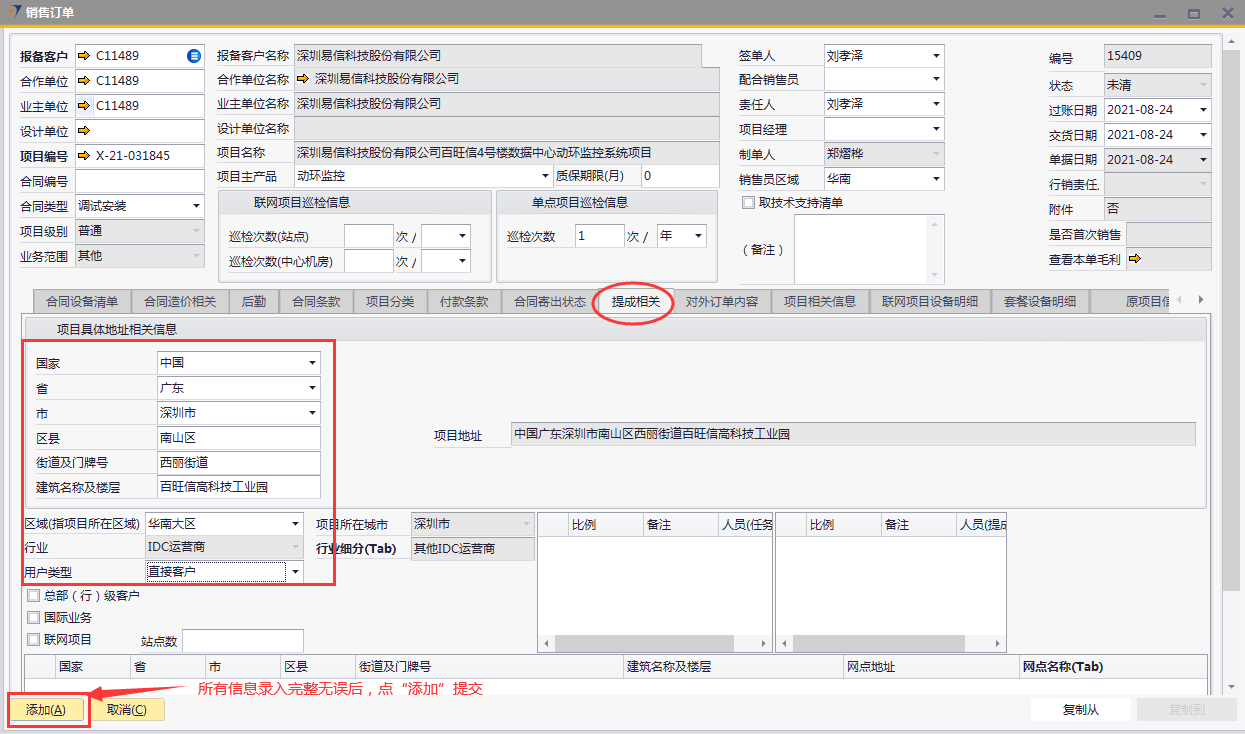Click the arrow icon before 合作单位名称 value
This screenshot has width=1245, height=734.
point(303,79)
